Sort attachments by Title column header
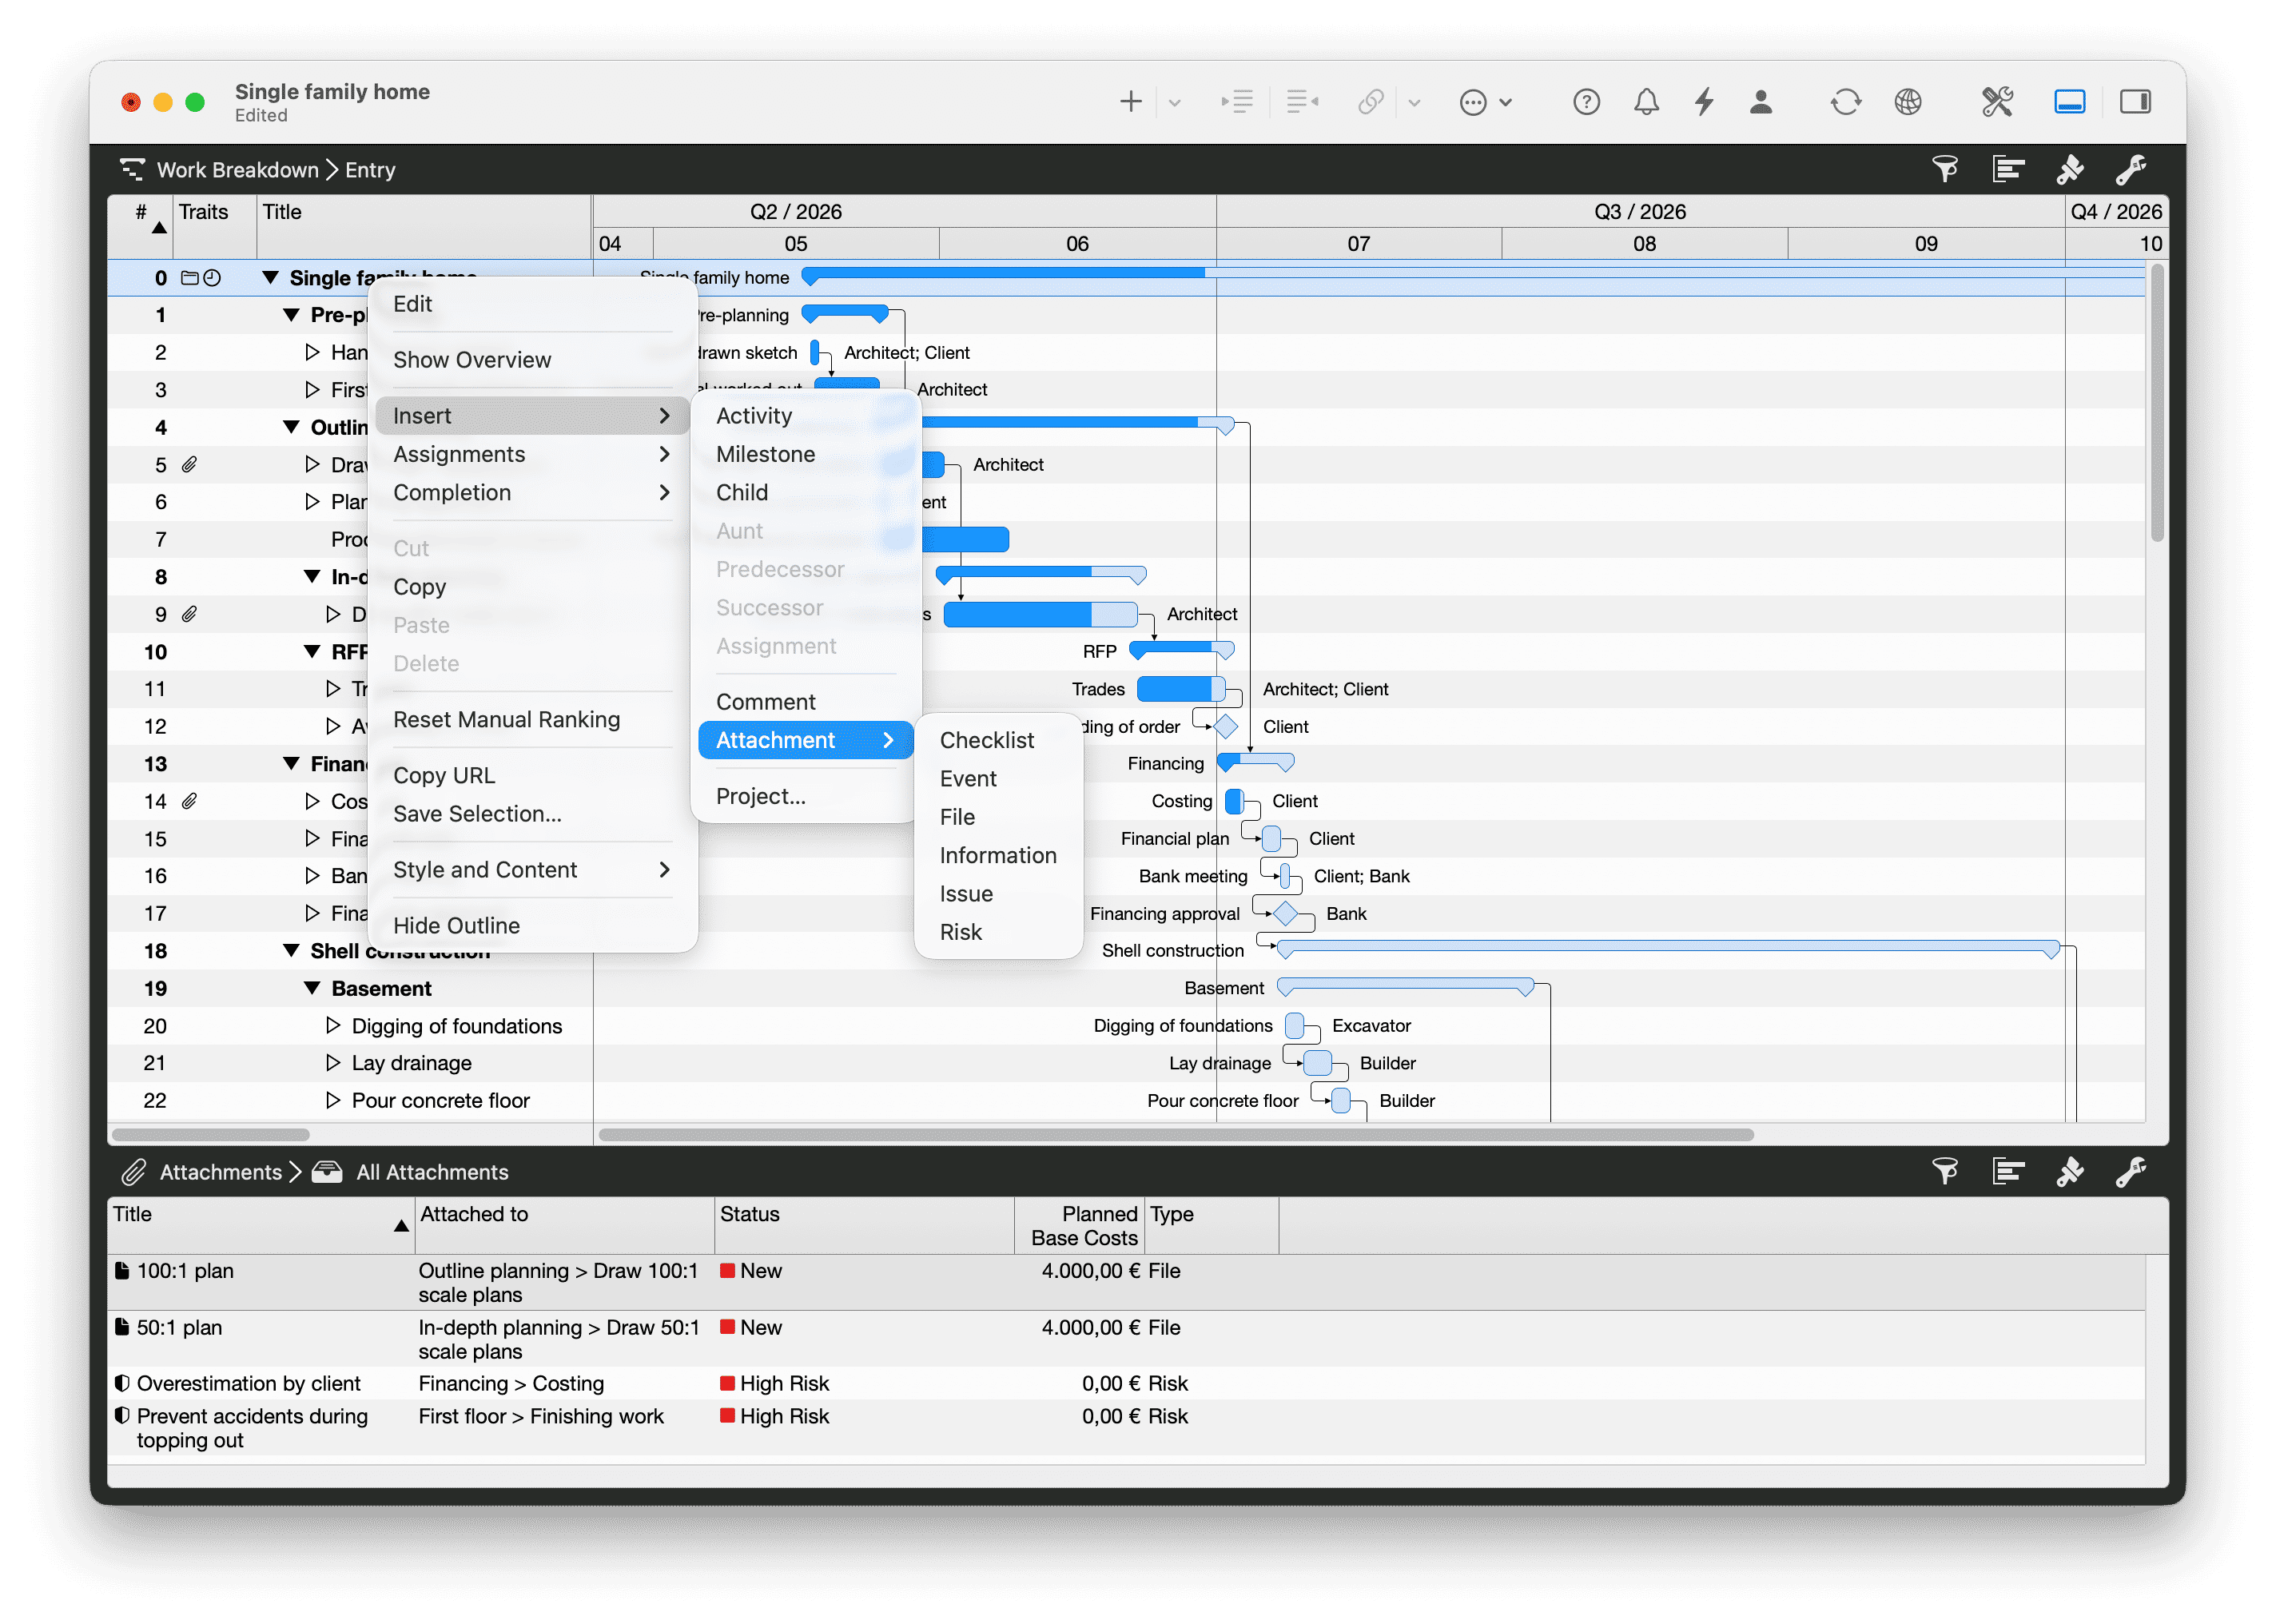The height and width of the screenshot is (1624, 2276). 261,1225
